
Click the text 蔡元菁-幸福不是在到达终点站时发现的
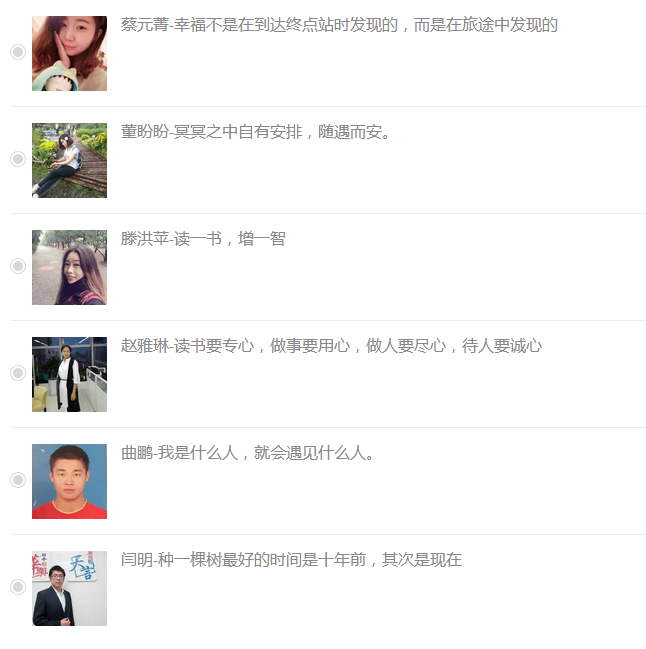coord(259,25)
